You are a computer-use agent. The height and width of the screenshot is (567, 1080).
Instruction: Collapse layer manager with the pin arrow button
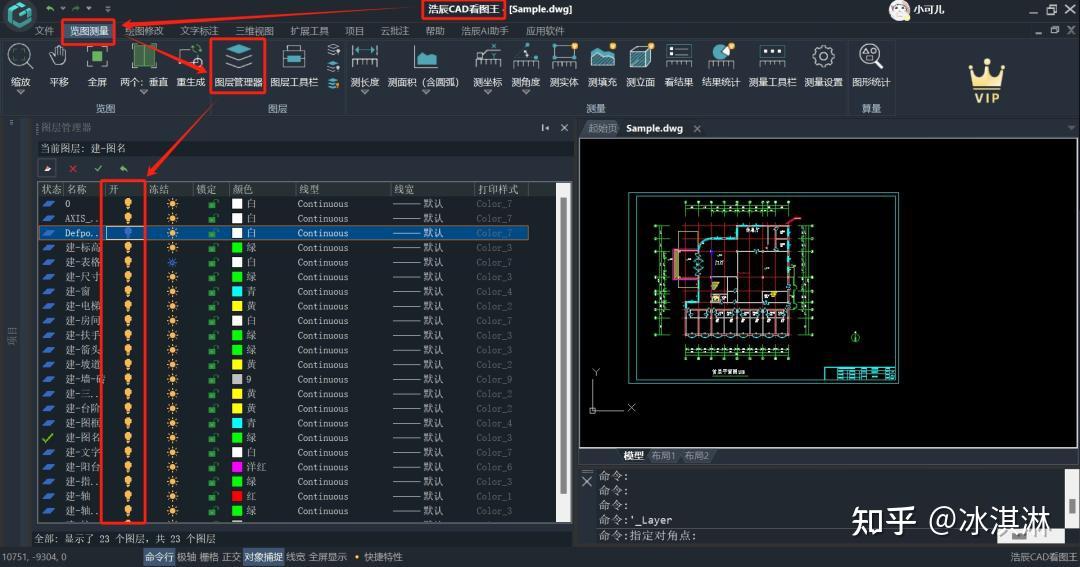click(x=545, y=127)
